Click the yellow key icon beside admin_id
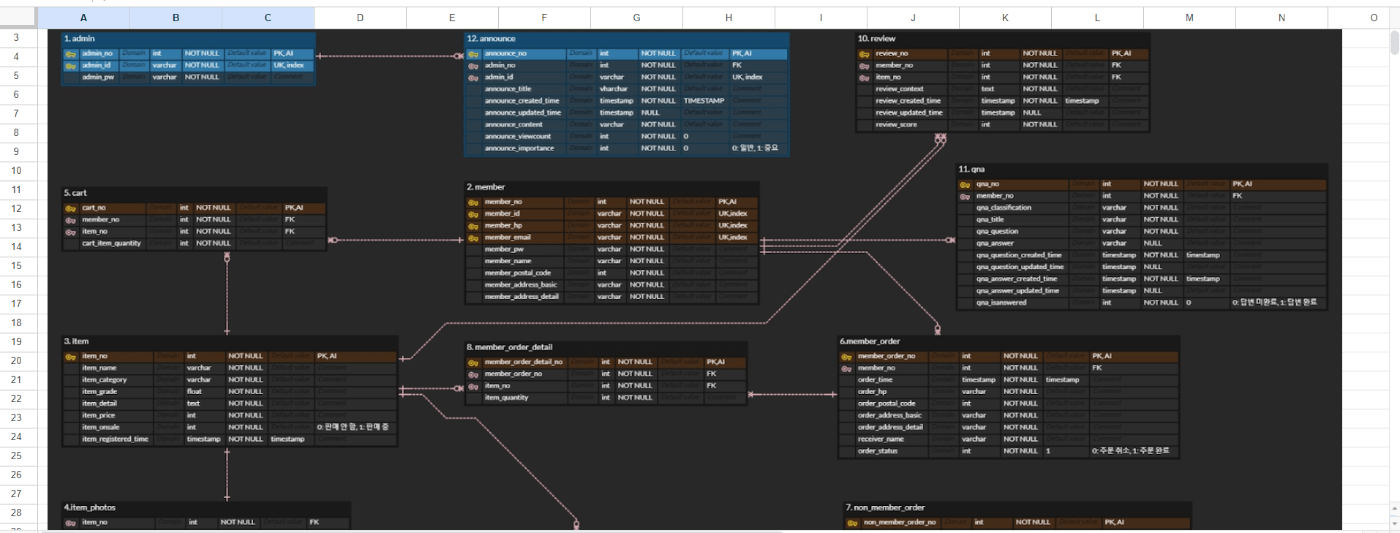1400x533 pixels. (x=71, y=65)
